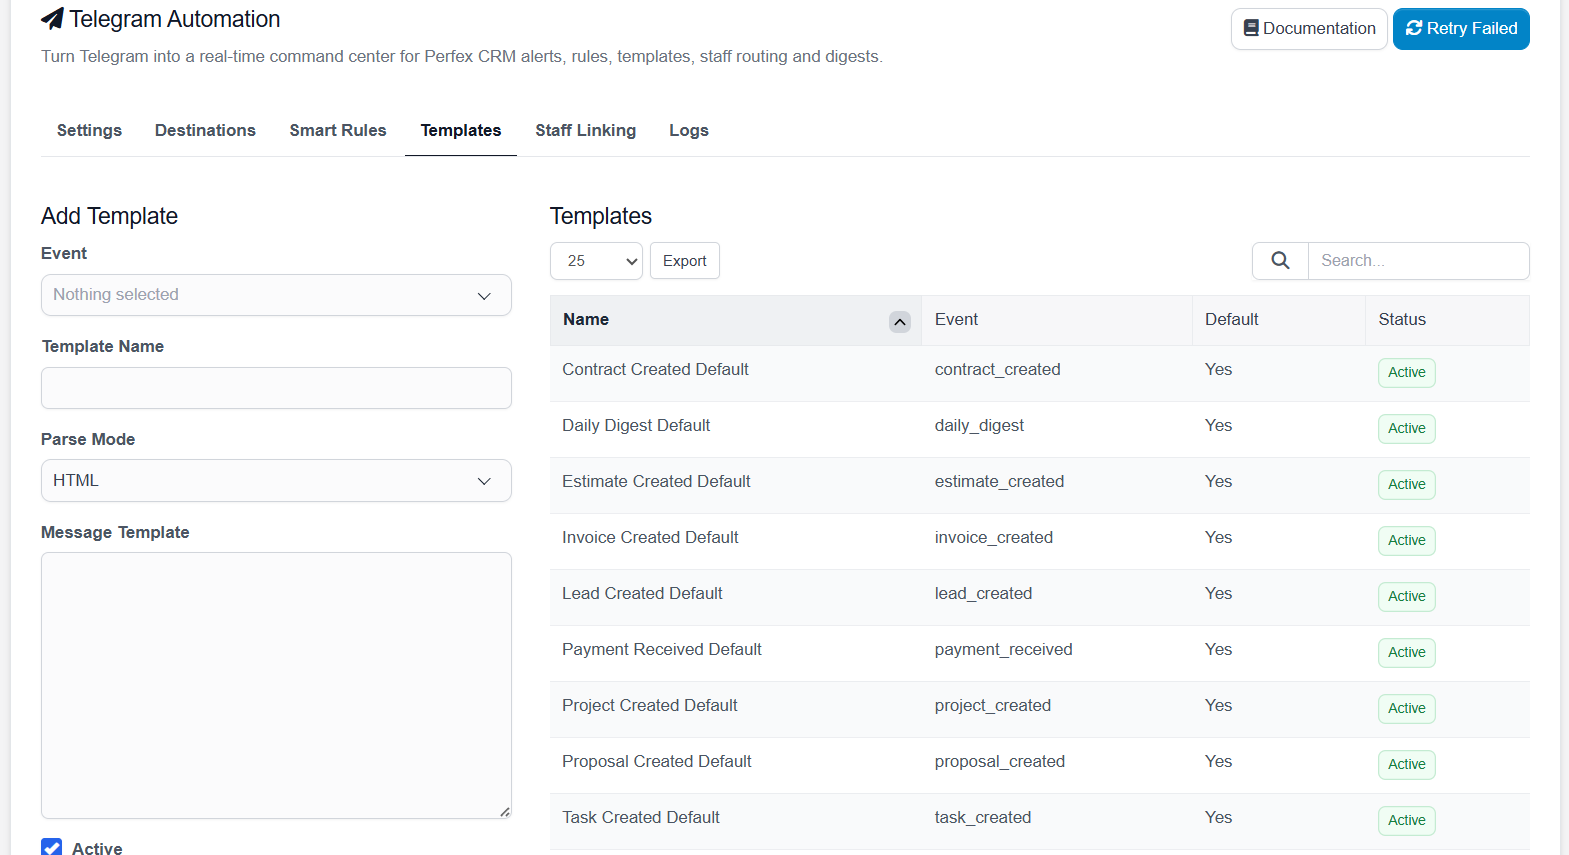Click the contract_created event cell

click(998, 370)
